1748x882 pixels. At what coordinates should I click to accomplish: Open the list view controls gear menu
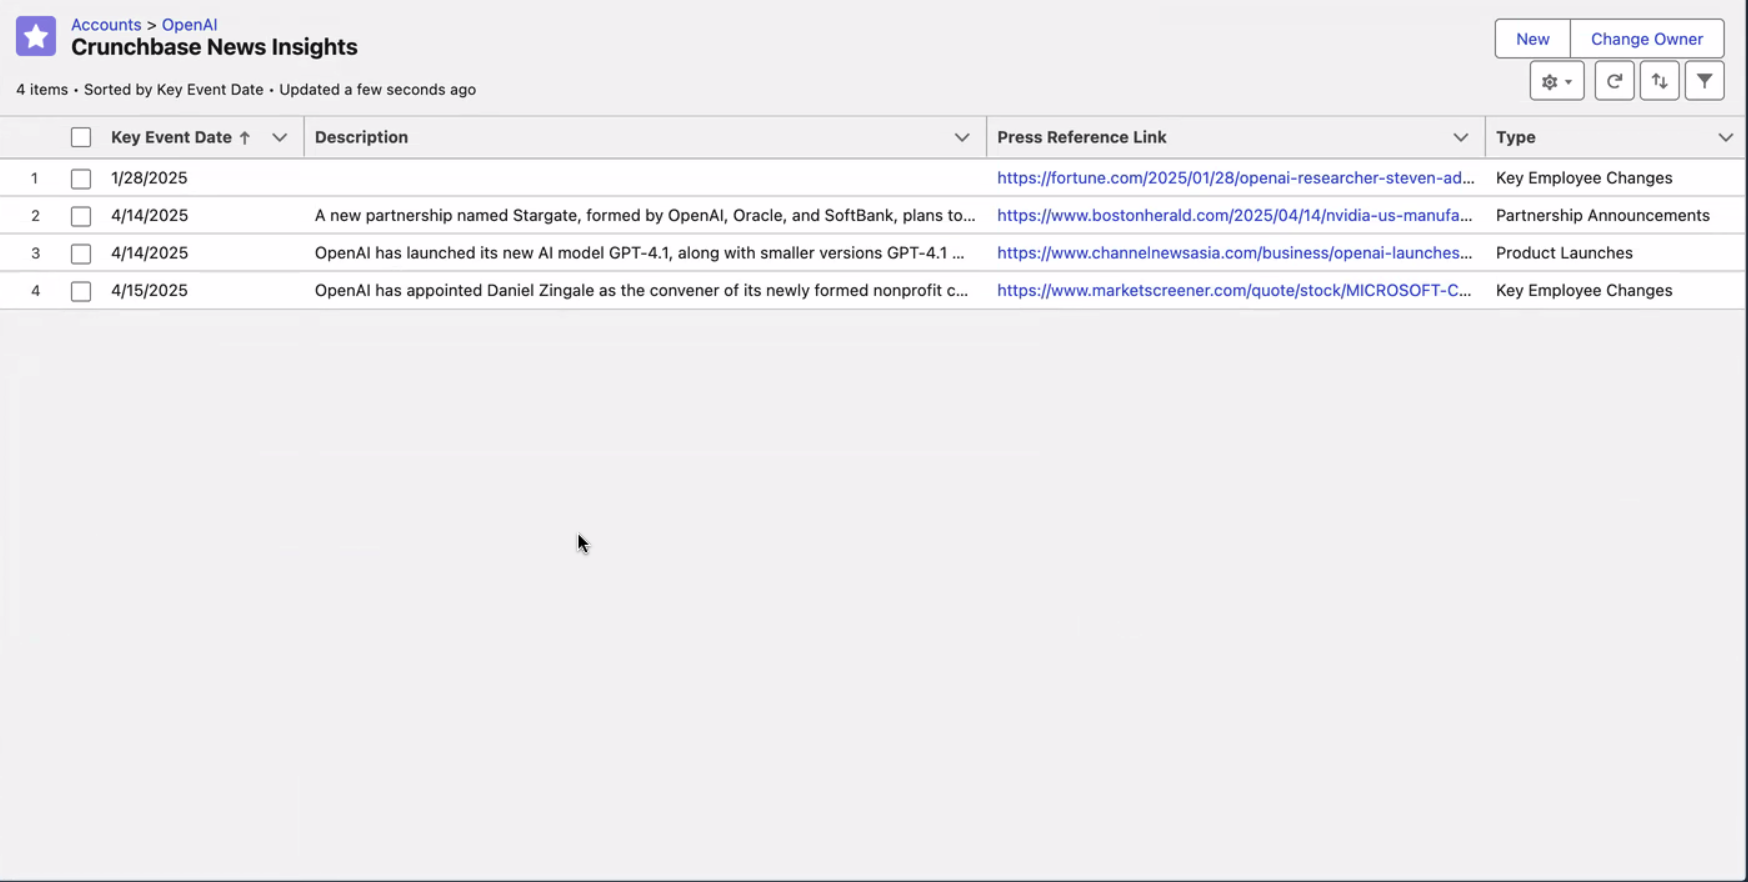1556,81
